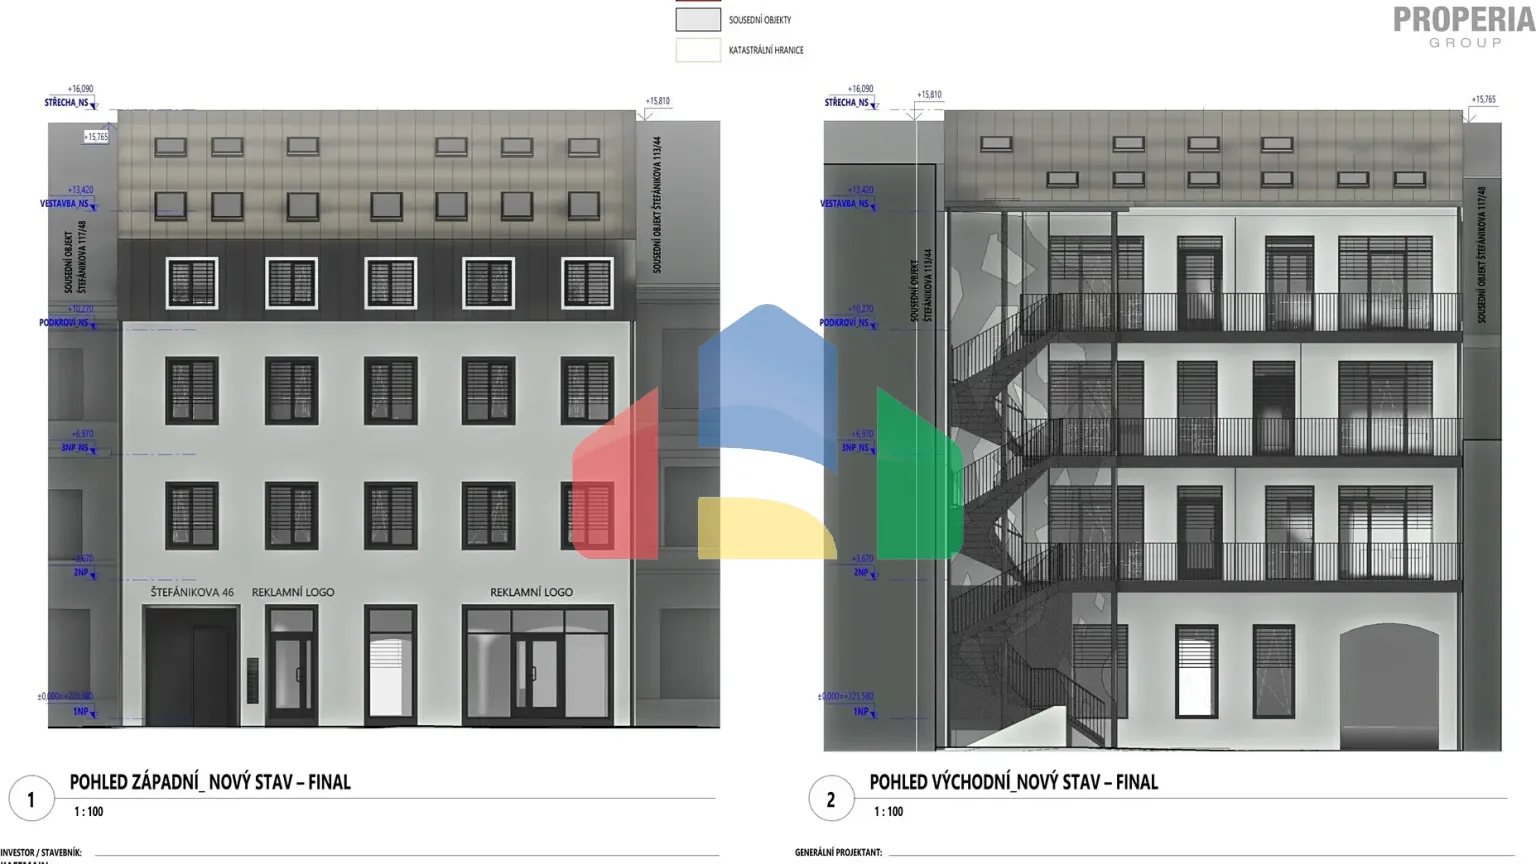Viewport: 1536px width, 864px height.
Task: Click the 1 : 100 scale text
Action: click(88, 811)
